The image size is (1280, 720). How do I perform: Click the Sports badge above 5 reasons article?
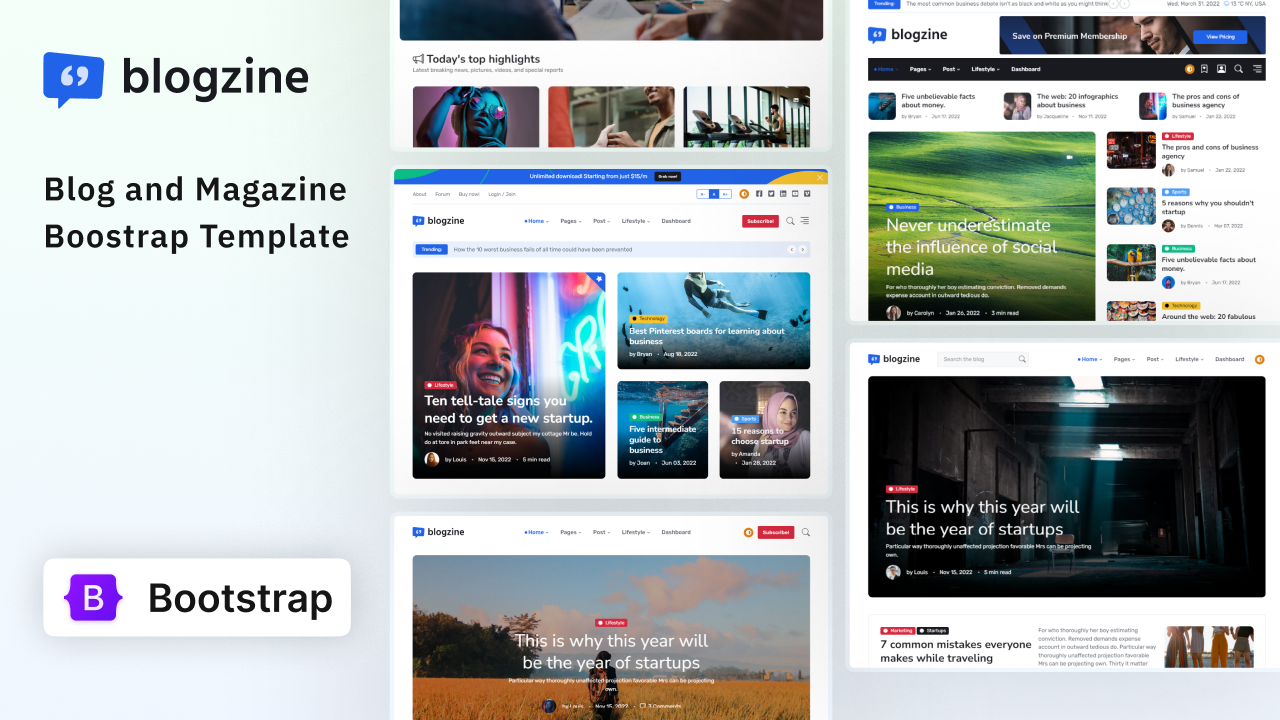(1176, 192)
